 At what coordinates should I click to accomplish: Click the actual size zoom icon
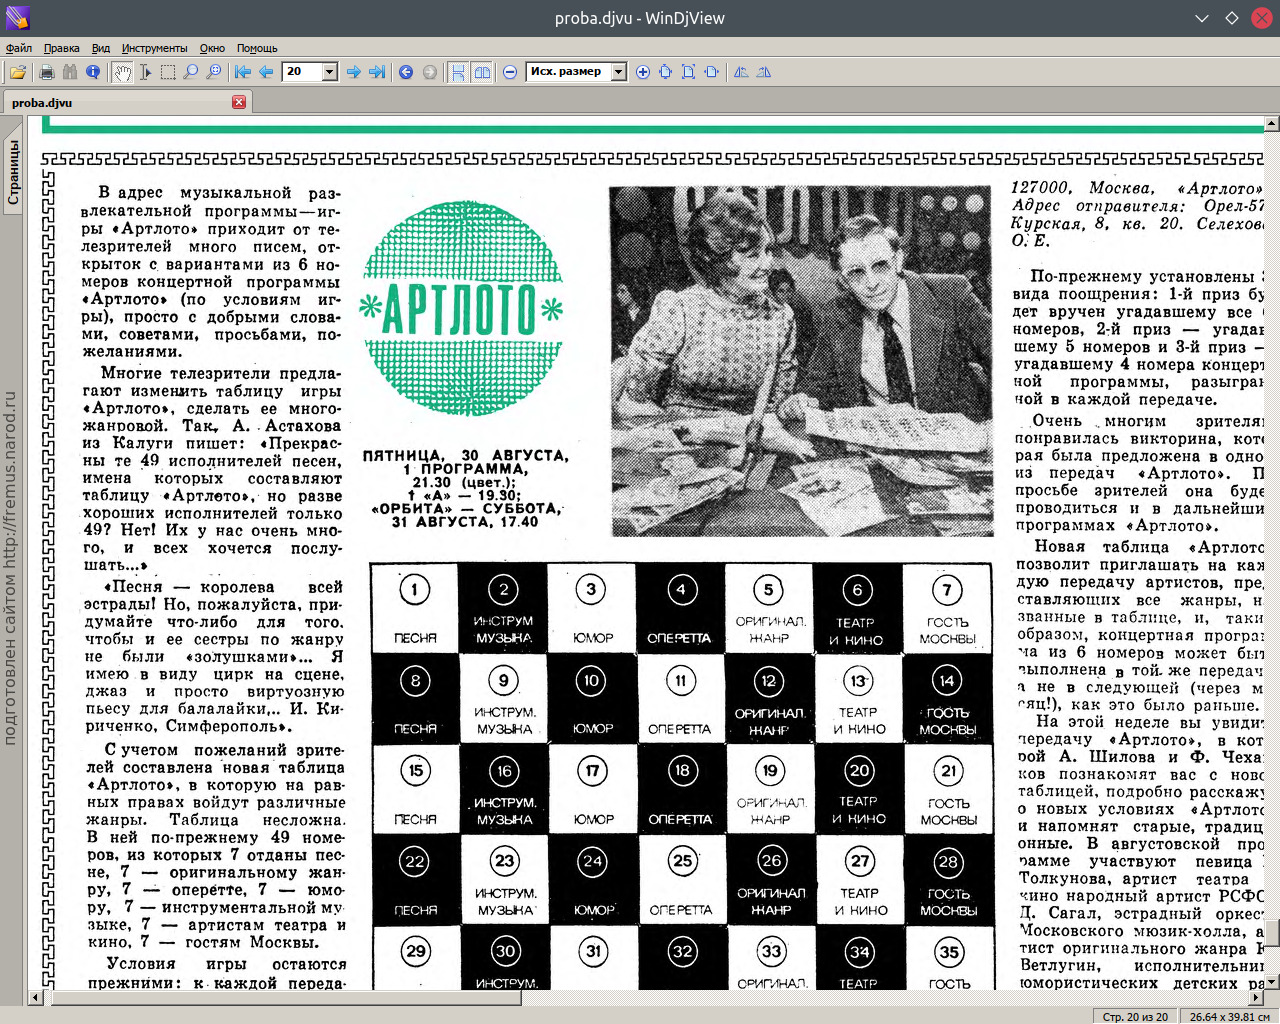coord(665,72)
